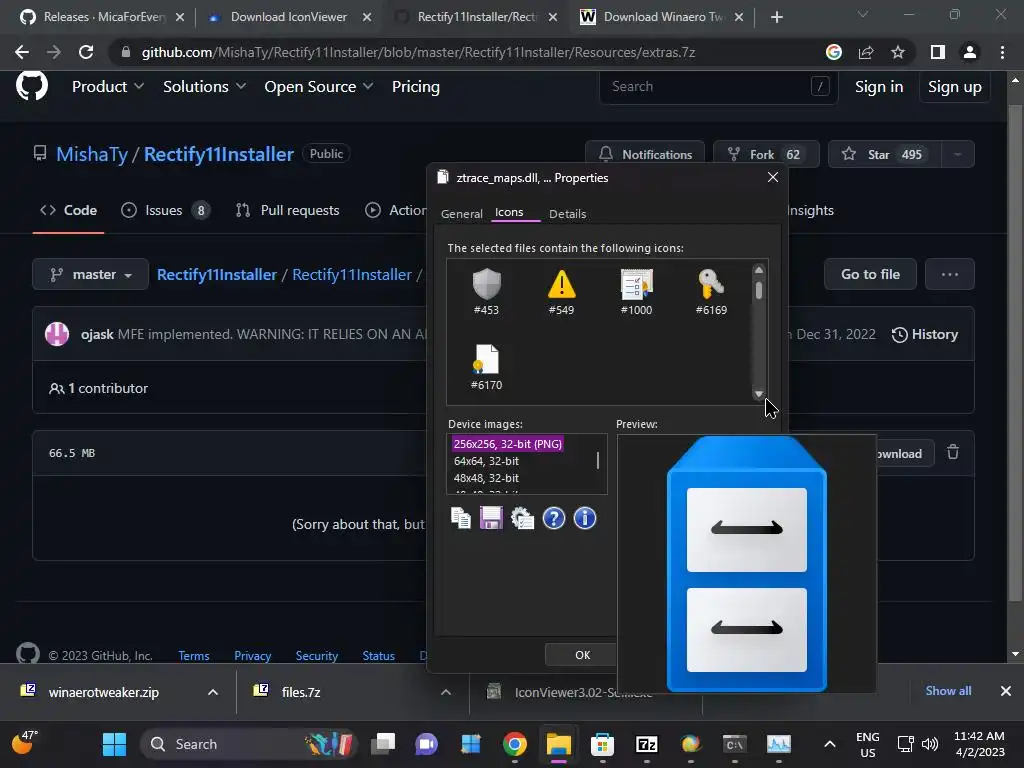Click the icon list scrollbar thumb
This screenshot has height=768, width=1024.
coord(759,290)
